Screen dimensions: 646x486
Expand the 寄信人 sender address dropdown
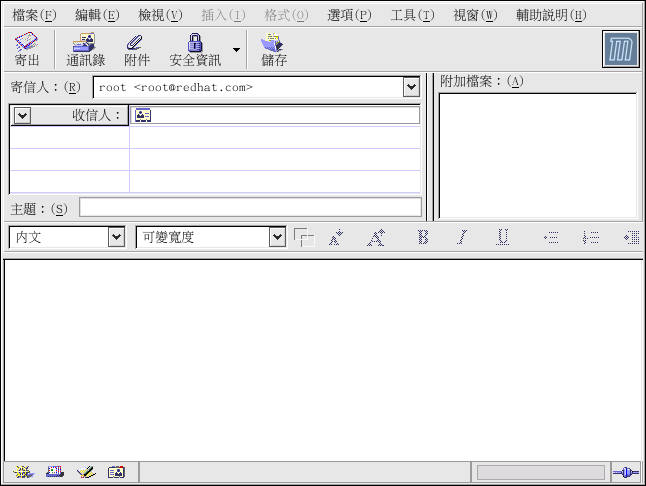pos(411,88)
